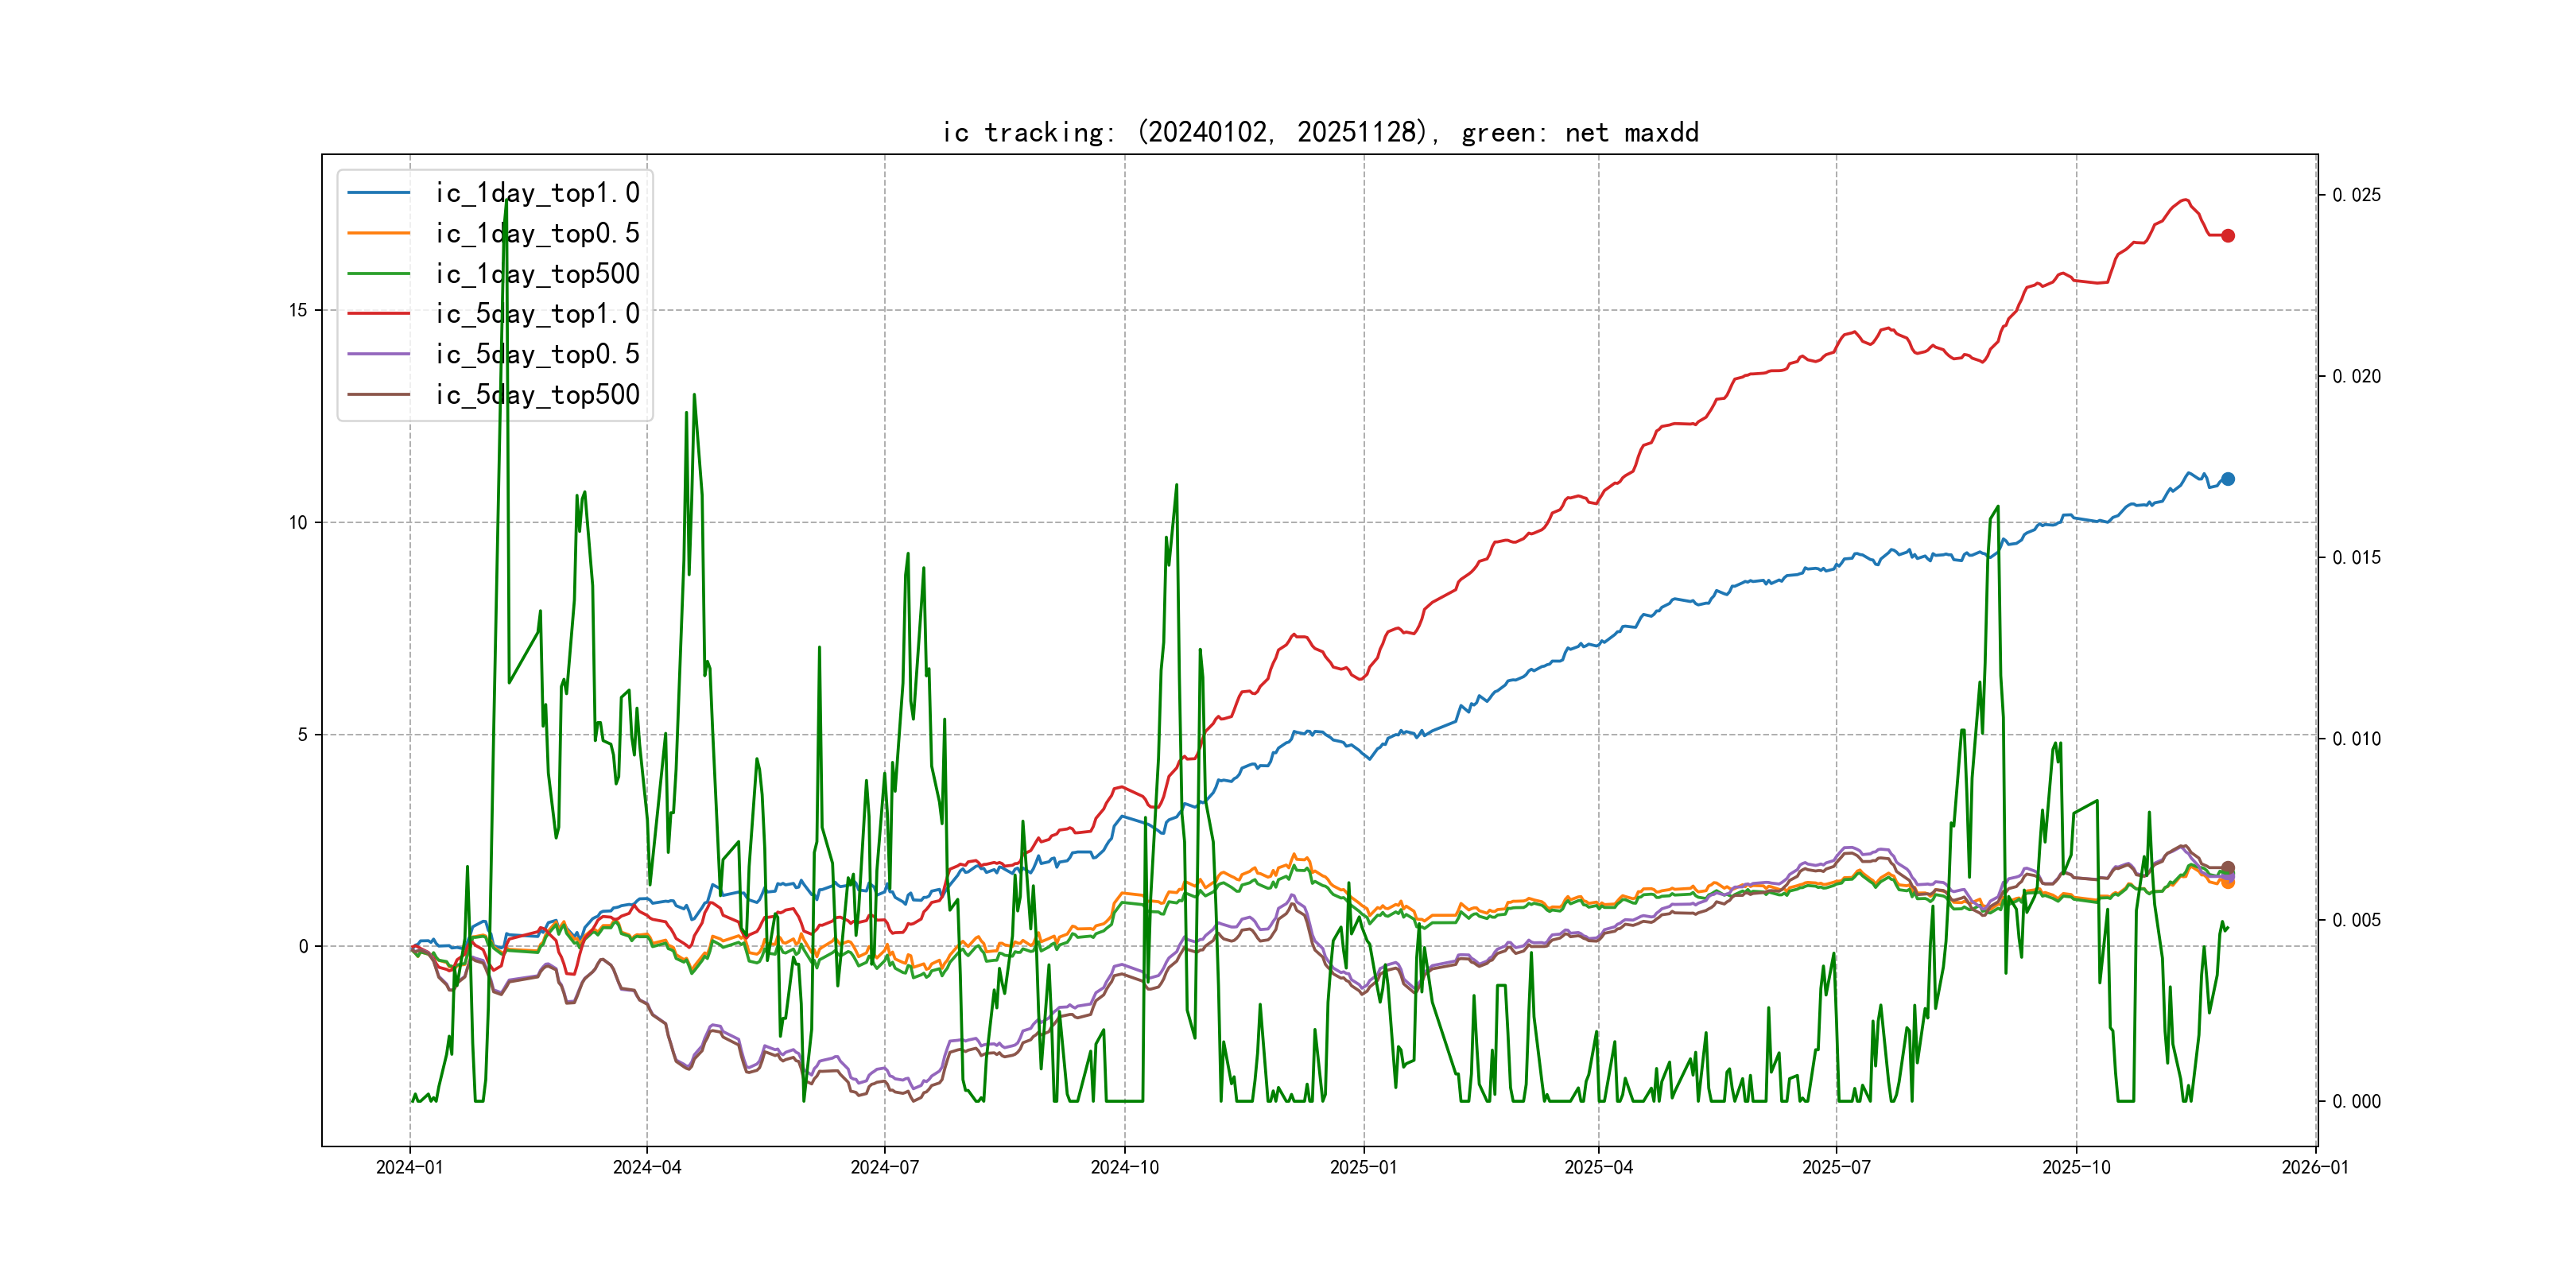Click the blue endpoint dot marker
Viewport: 2576px width, 1288px height.
(2228, 479)
